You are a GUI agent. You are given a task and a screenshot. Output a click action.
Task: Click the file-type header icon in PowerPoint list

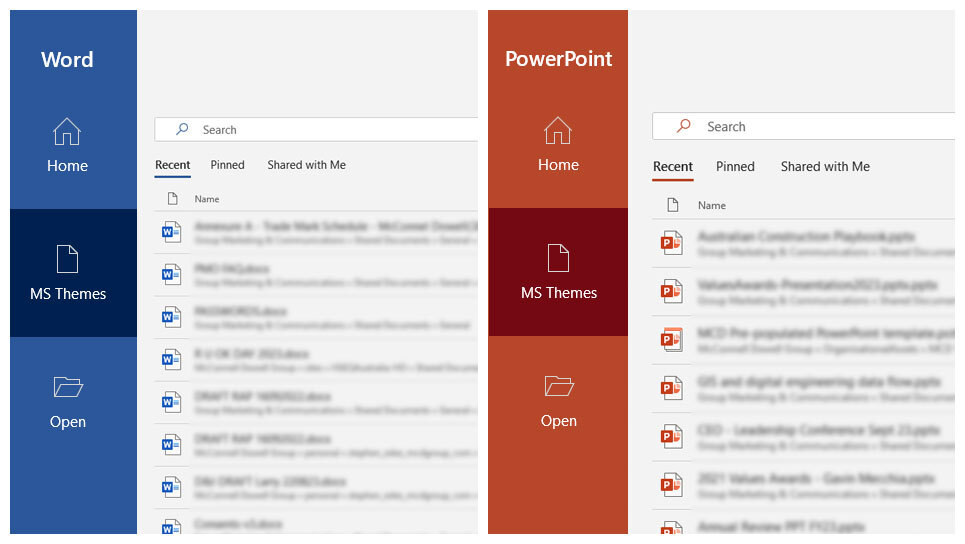coord(673,205)
